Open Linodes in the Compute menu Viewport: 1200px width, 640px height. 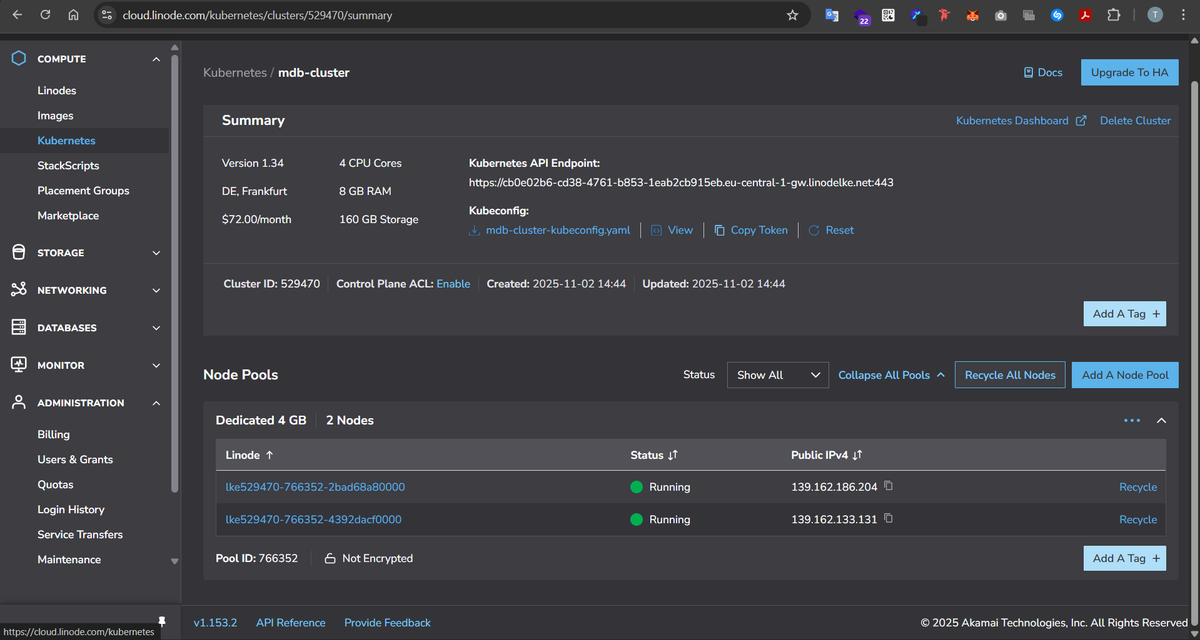[57, 91]
